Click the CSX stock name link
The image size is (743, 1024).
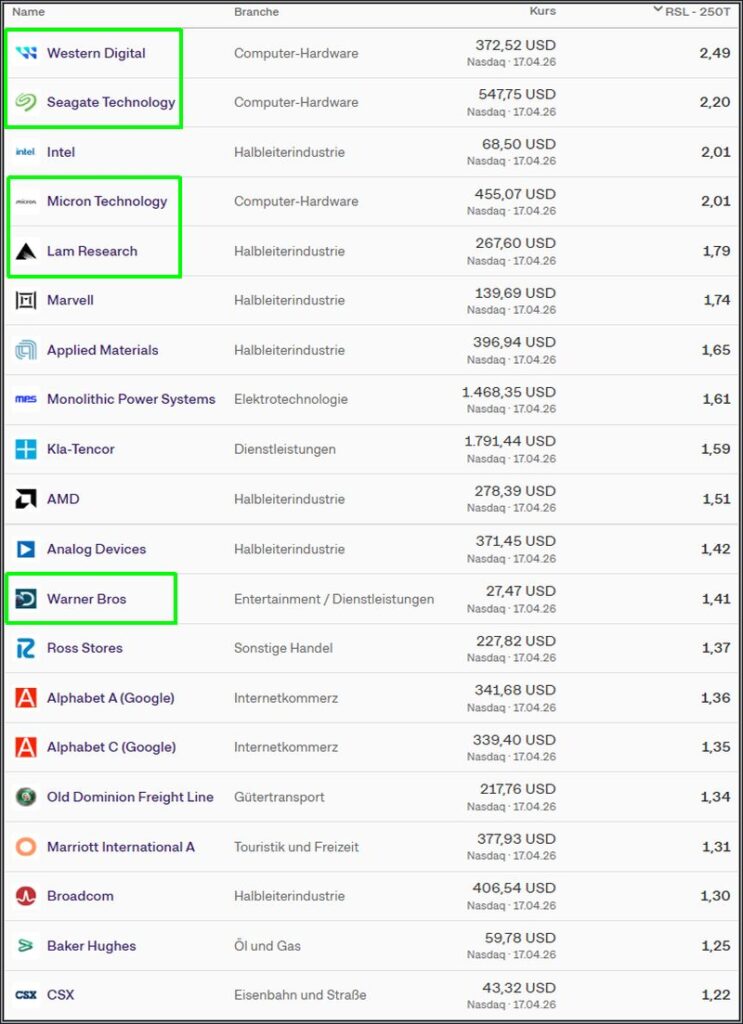(x=60, y=995)
